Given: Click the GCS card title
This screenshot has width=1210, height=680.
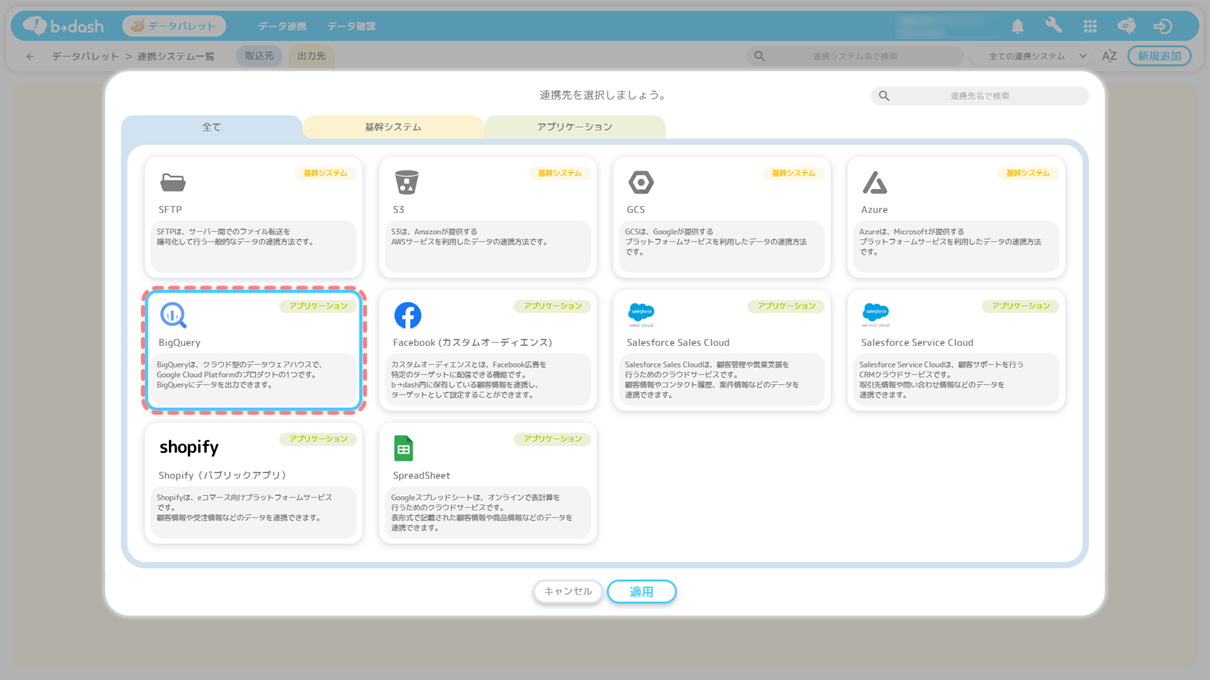Looking at the screenshot, I should [x=636, y=210].
